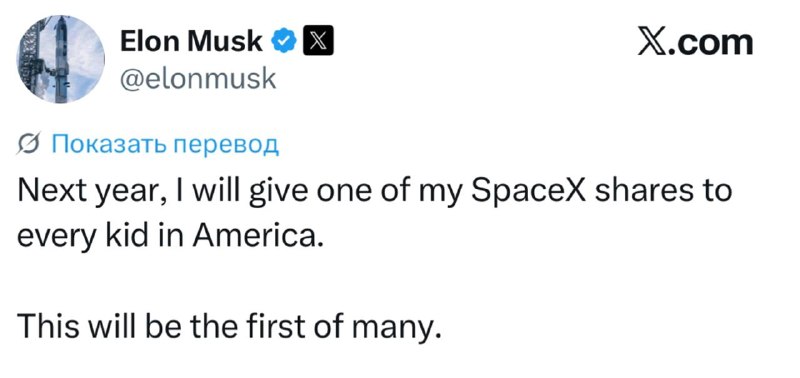Click the "Elon Musk" display name
The width and height of the screenshot is (800, 378).
click(191, 42)
